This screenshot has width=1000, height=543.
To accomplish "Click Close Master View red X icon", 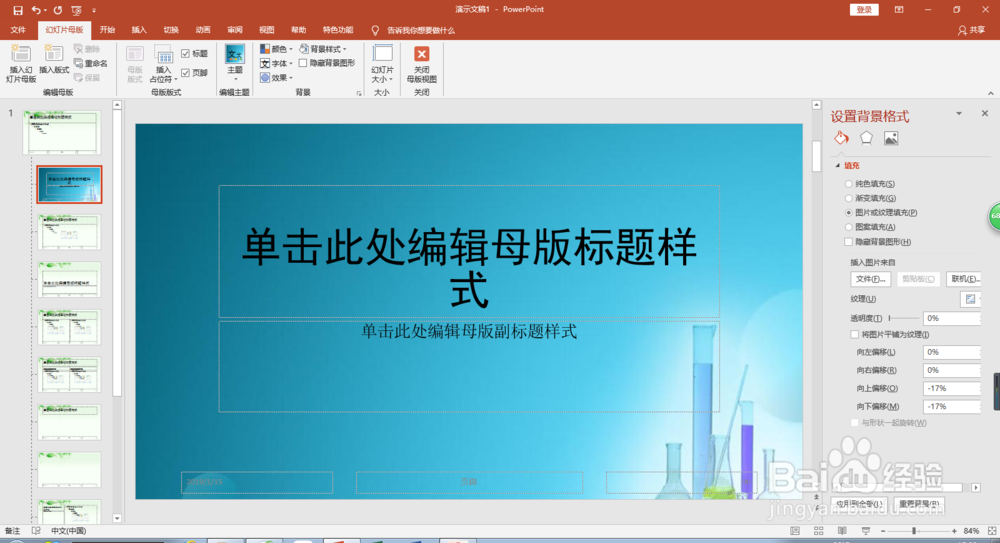I will pos(422,54).
